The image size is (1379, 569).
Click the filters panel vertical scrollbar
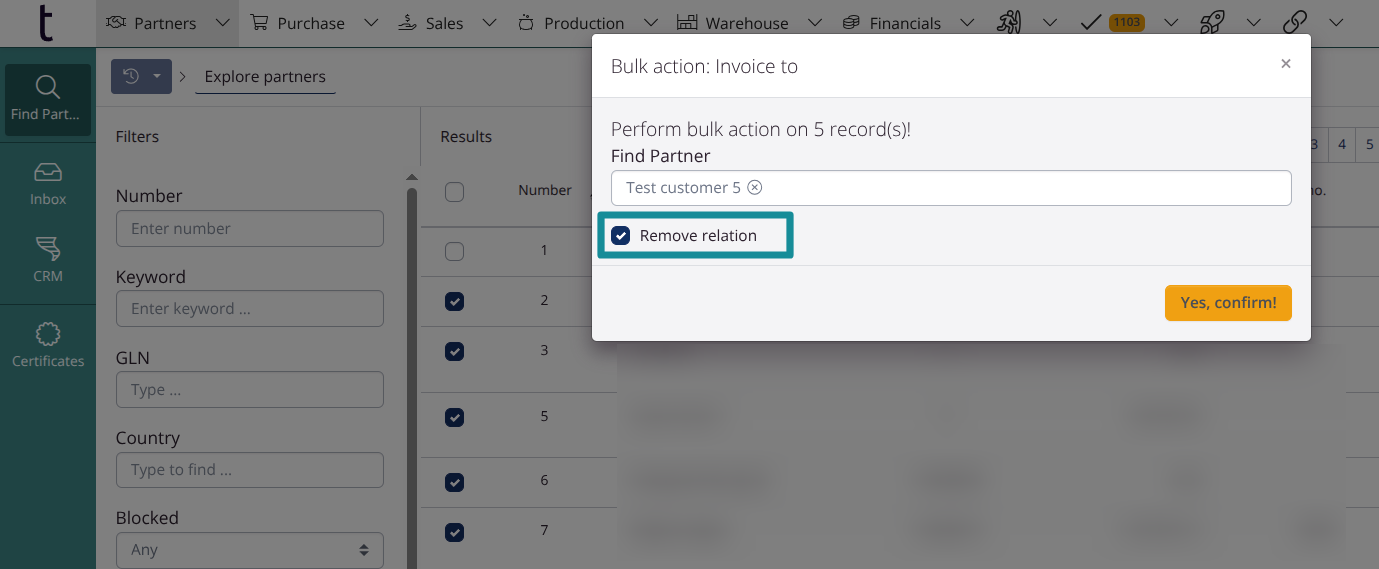(411, 380)
